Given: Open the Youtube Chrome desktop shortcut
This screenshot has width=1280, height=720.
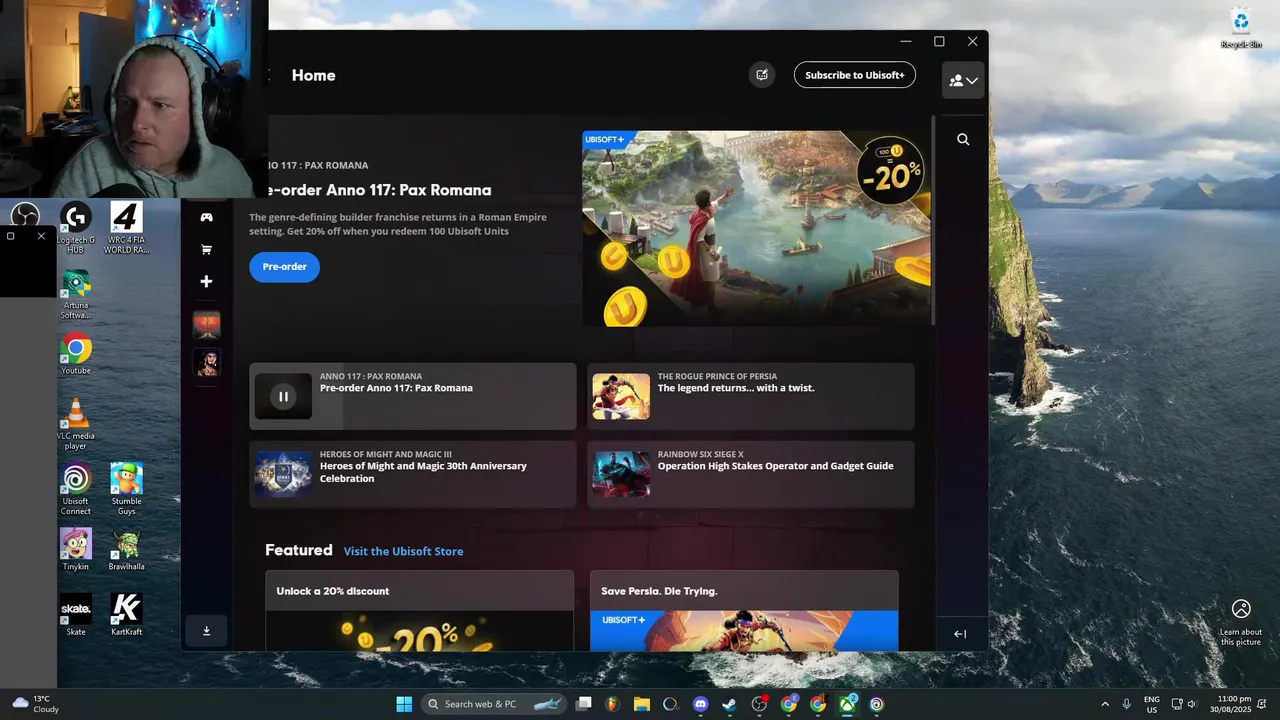Looking at the screenshot, I should pyautogui.click(x=76, y=354).
